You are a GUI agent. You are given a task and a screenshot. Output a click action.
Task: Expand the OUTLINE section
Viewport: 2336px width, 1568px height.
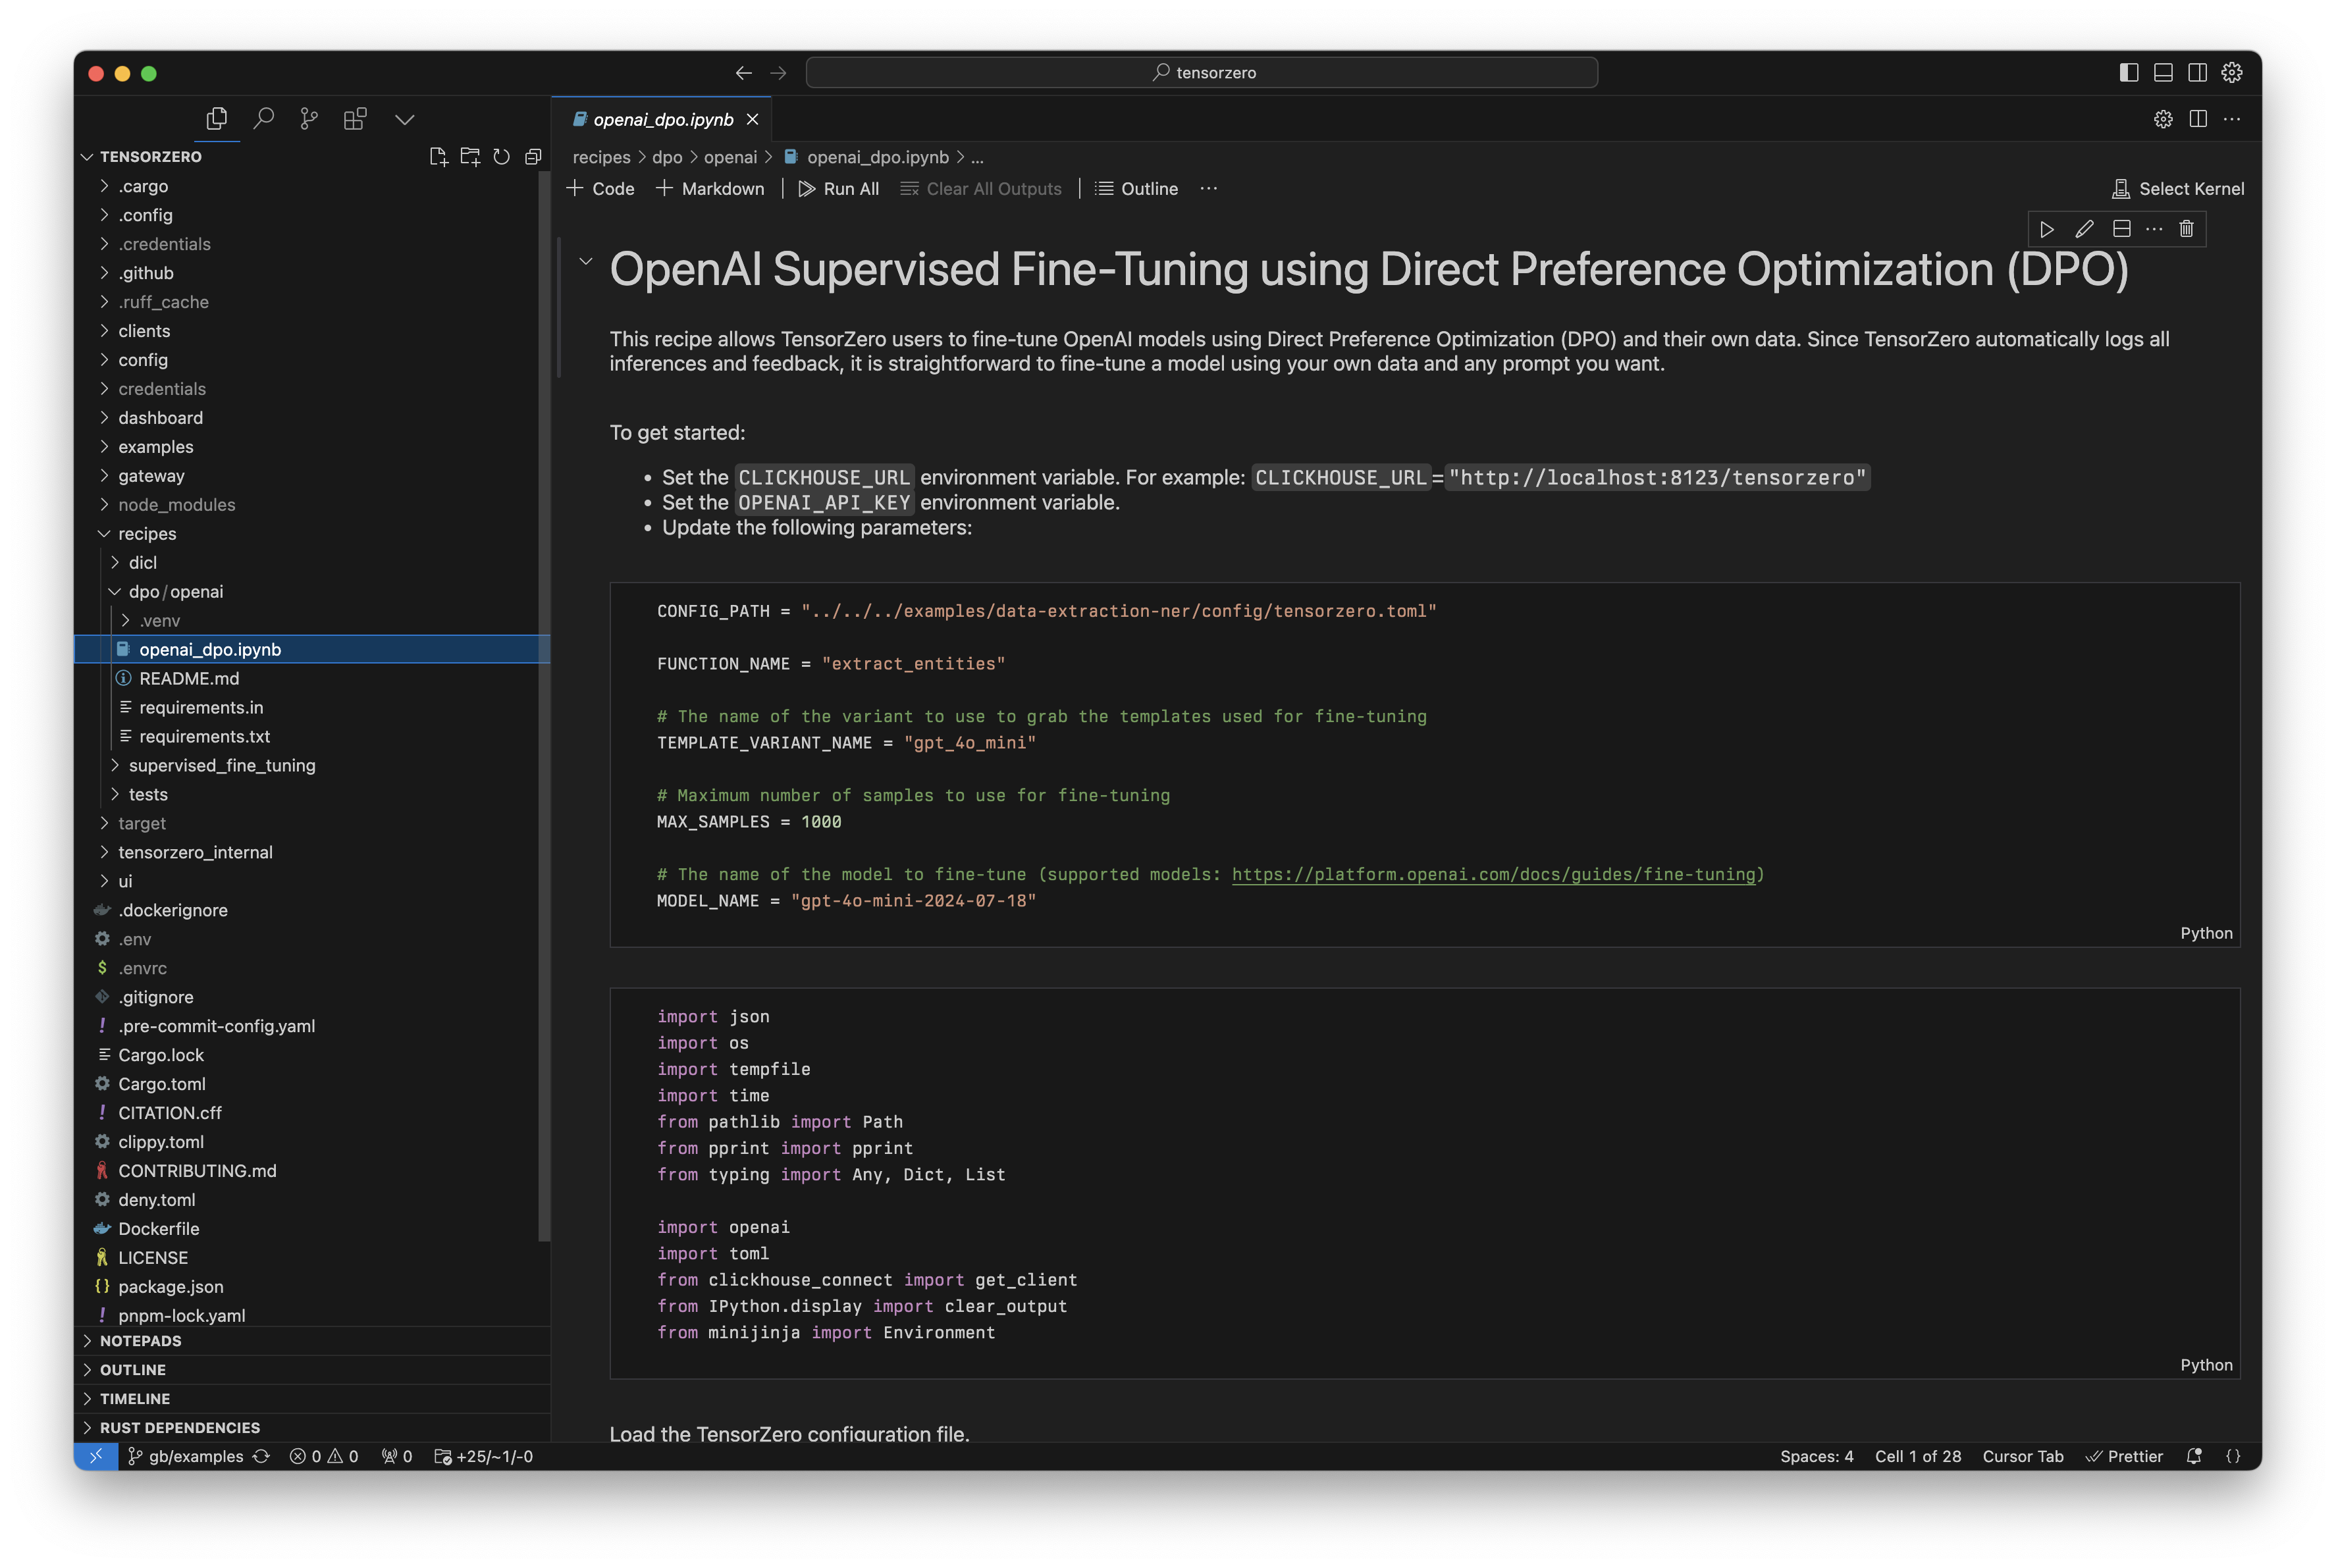click(x=133, y=1369)
